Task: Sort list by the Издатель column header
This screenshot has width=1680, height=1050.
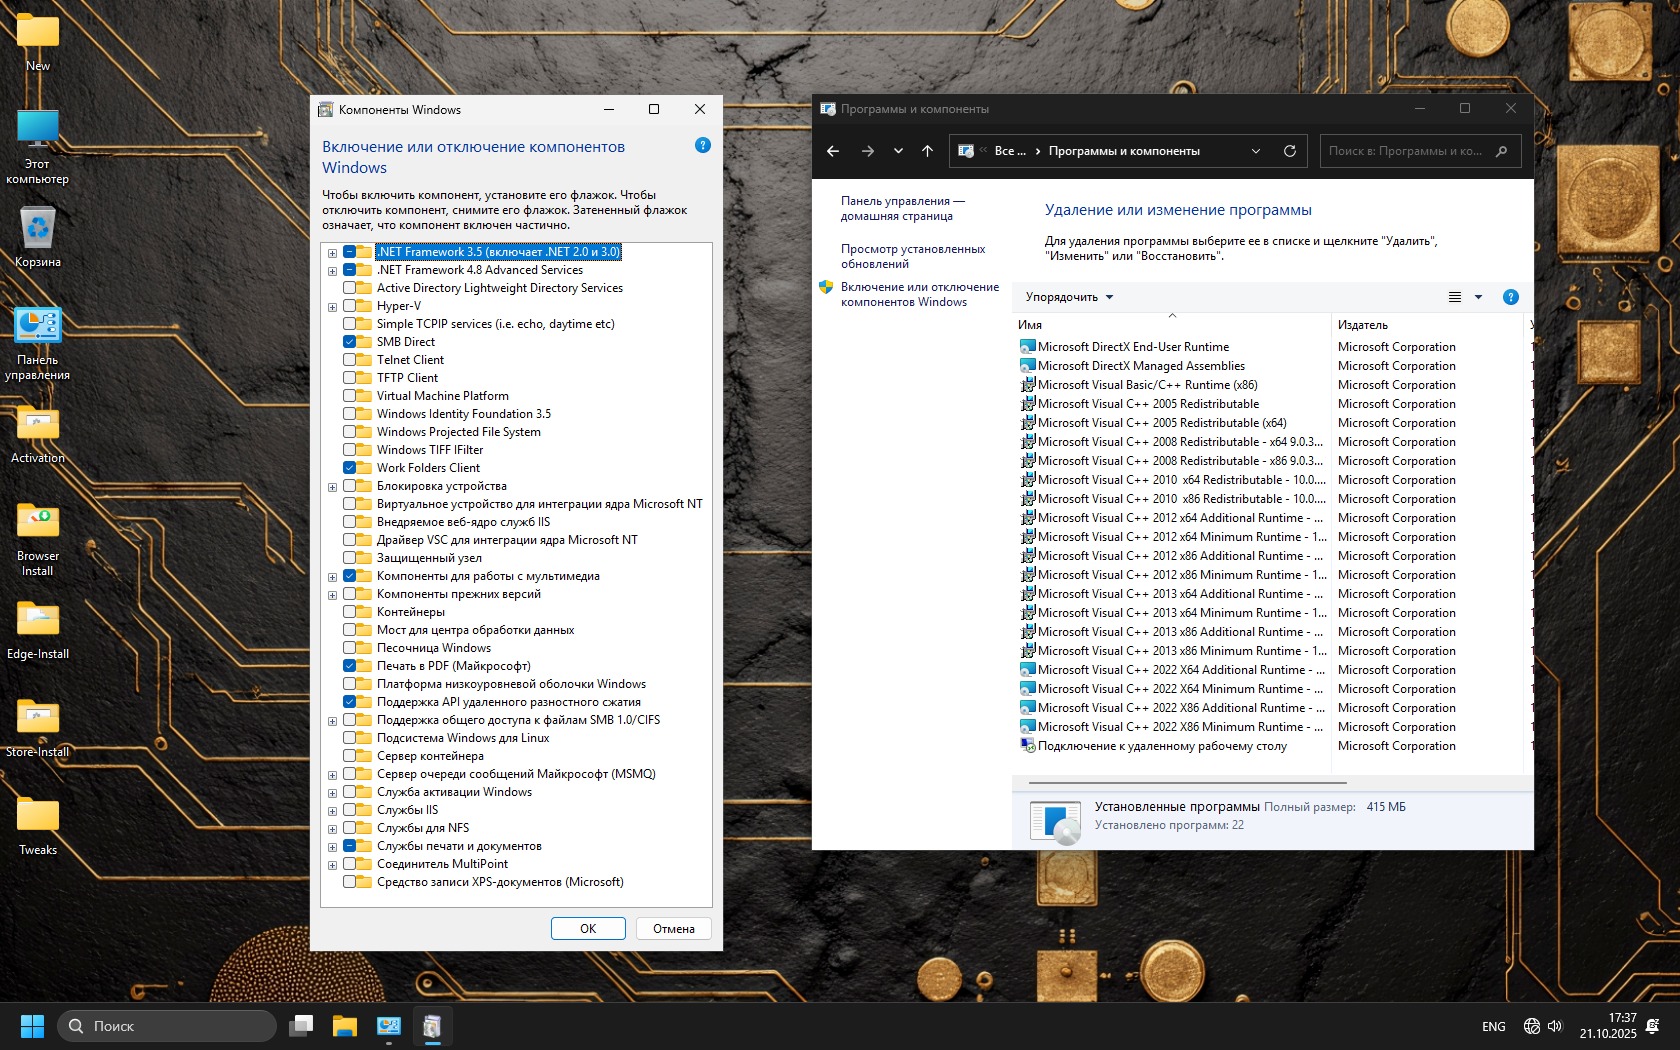Action: pyautogui.click(x=1363, y=325)
